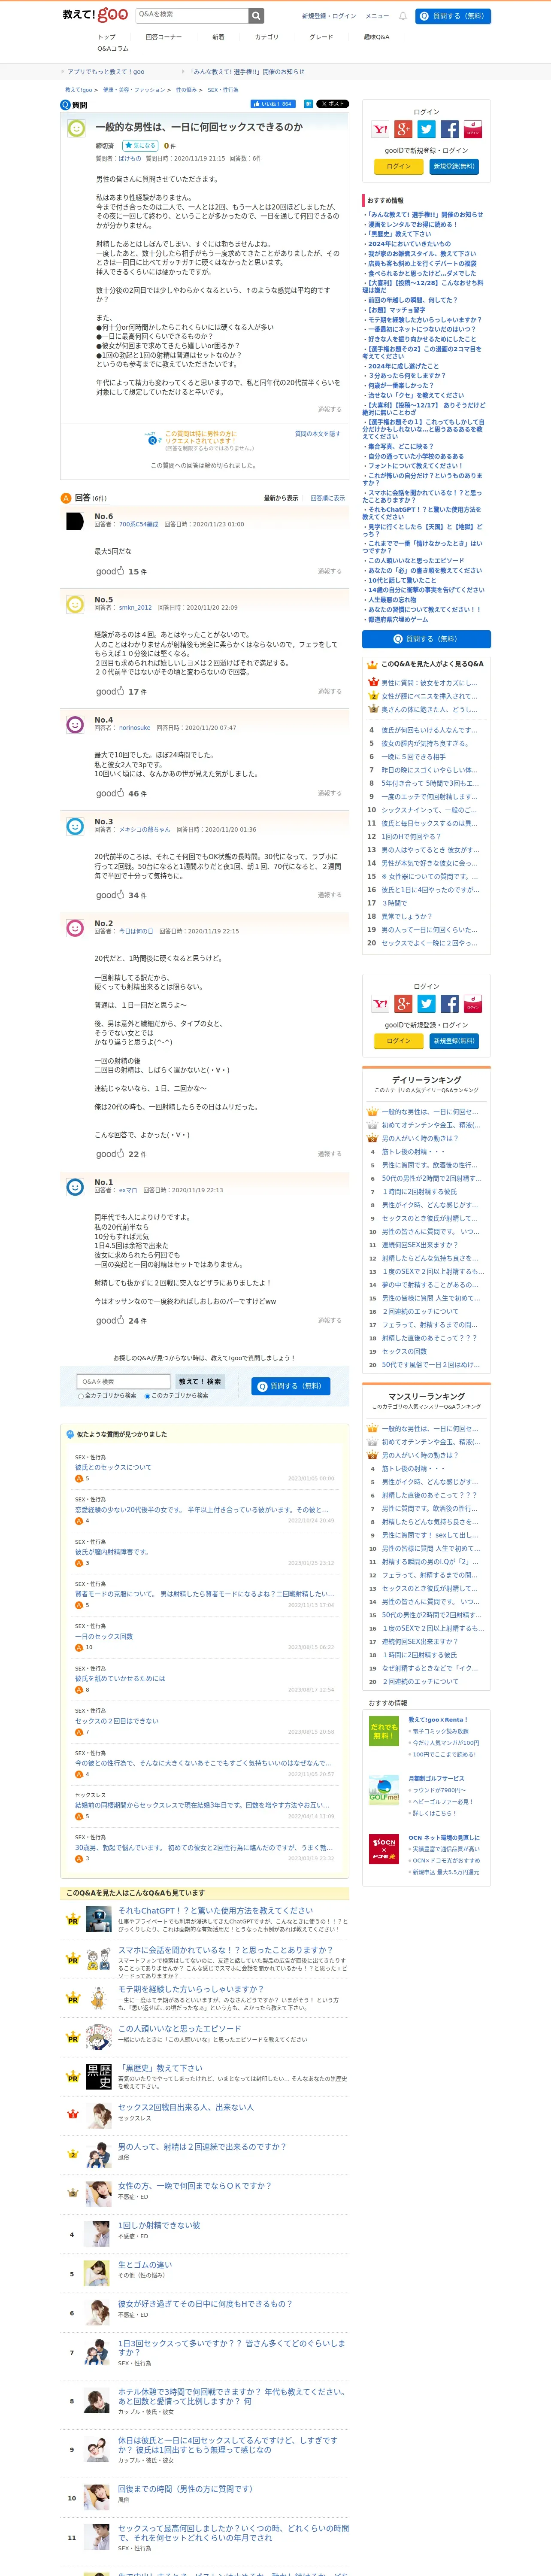The height and width of the screenshot is (2576, 551).
Task: Click アプリでもっと教えて！goo notice link
Action: pos(105,72)
